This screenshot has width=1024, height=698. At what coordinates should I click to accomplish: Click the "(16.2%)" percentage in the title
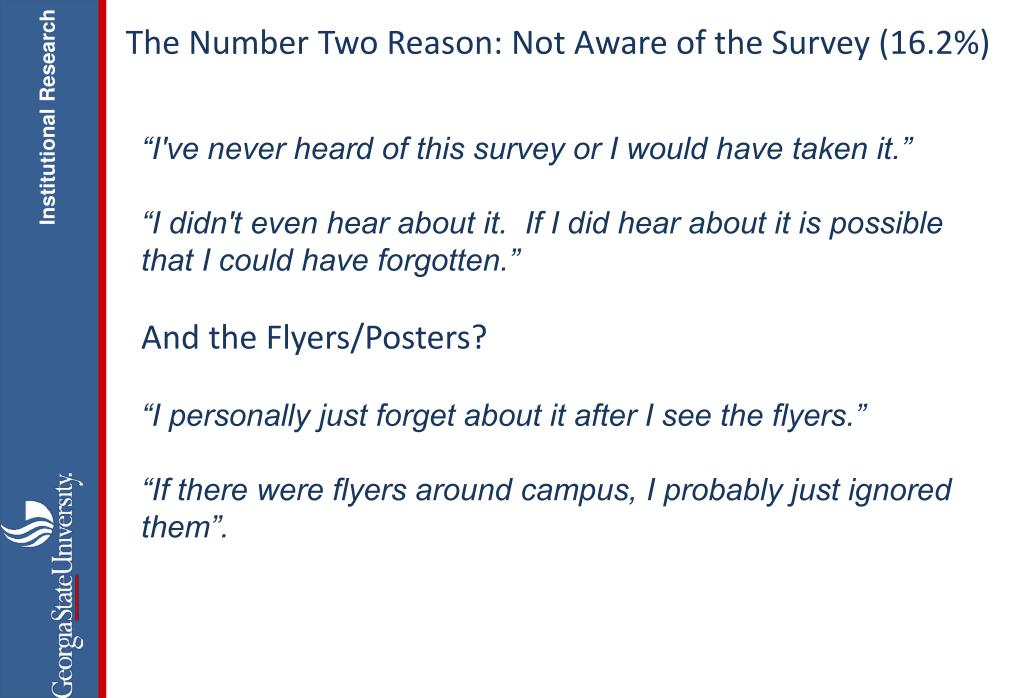pyautogui.click(x=934, y=44)
